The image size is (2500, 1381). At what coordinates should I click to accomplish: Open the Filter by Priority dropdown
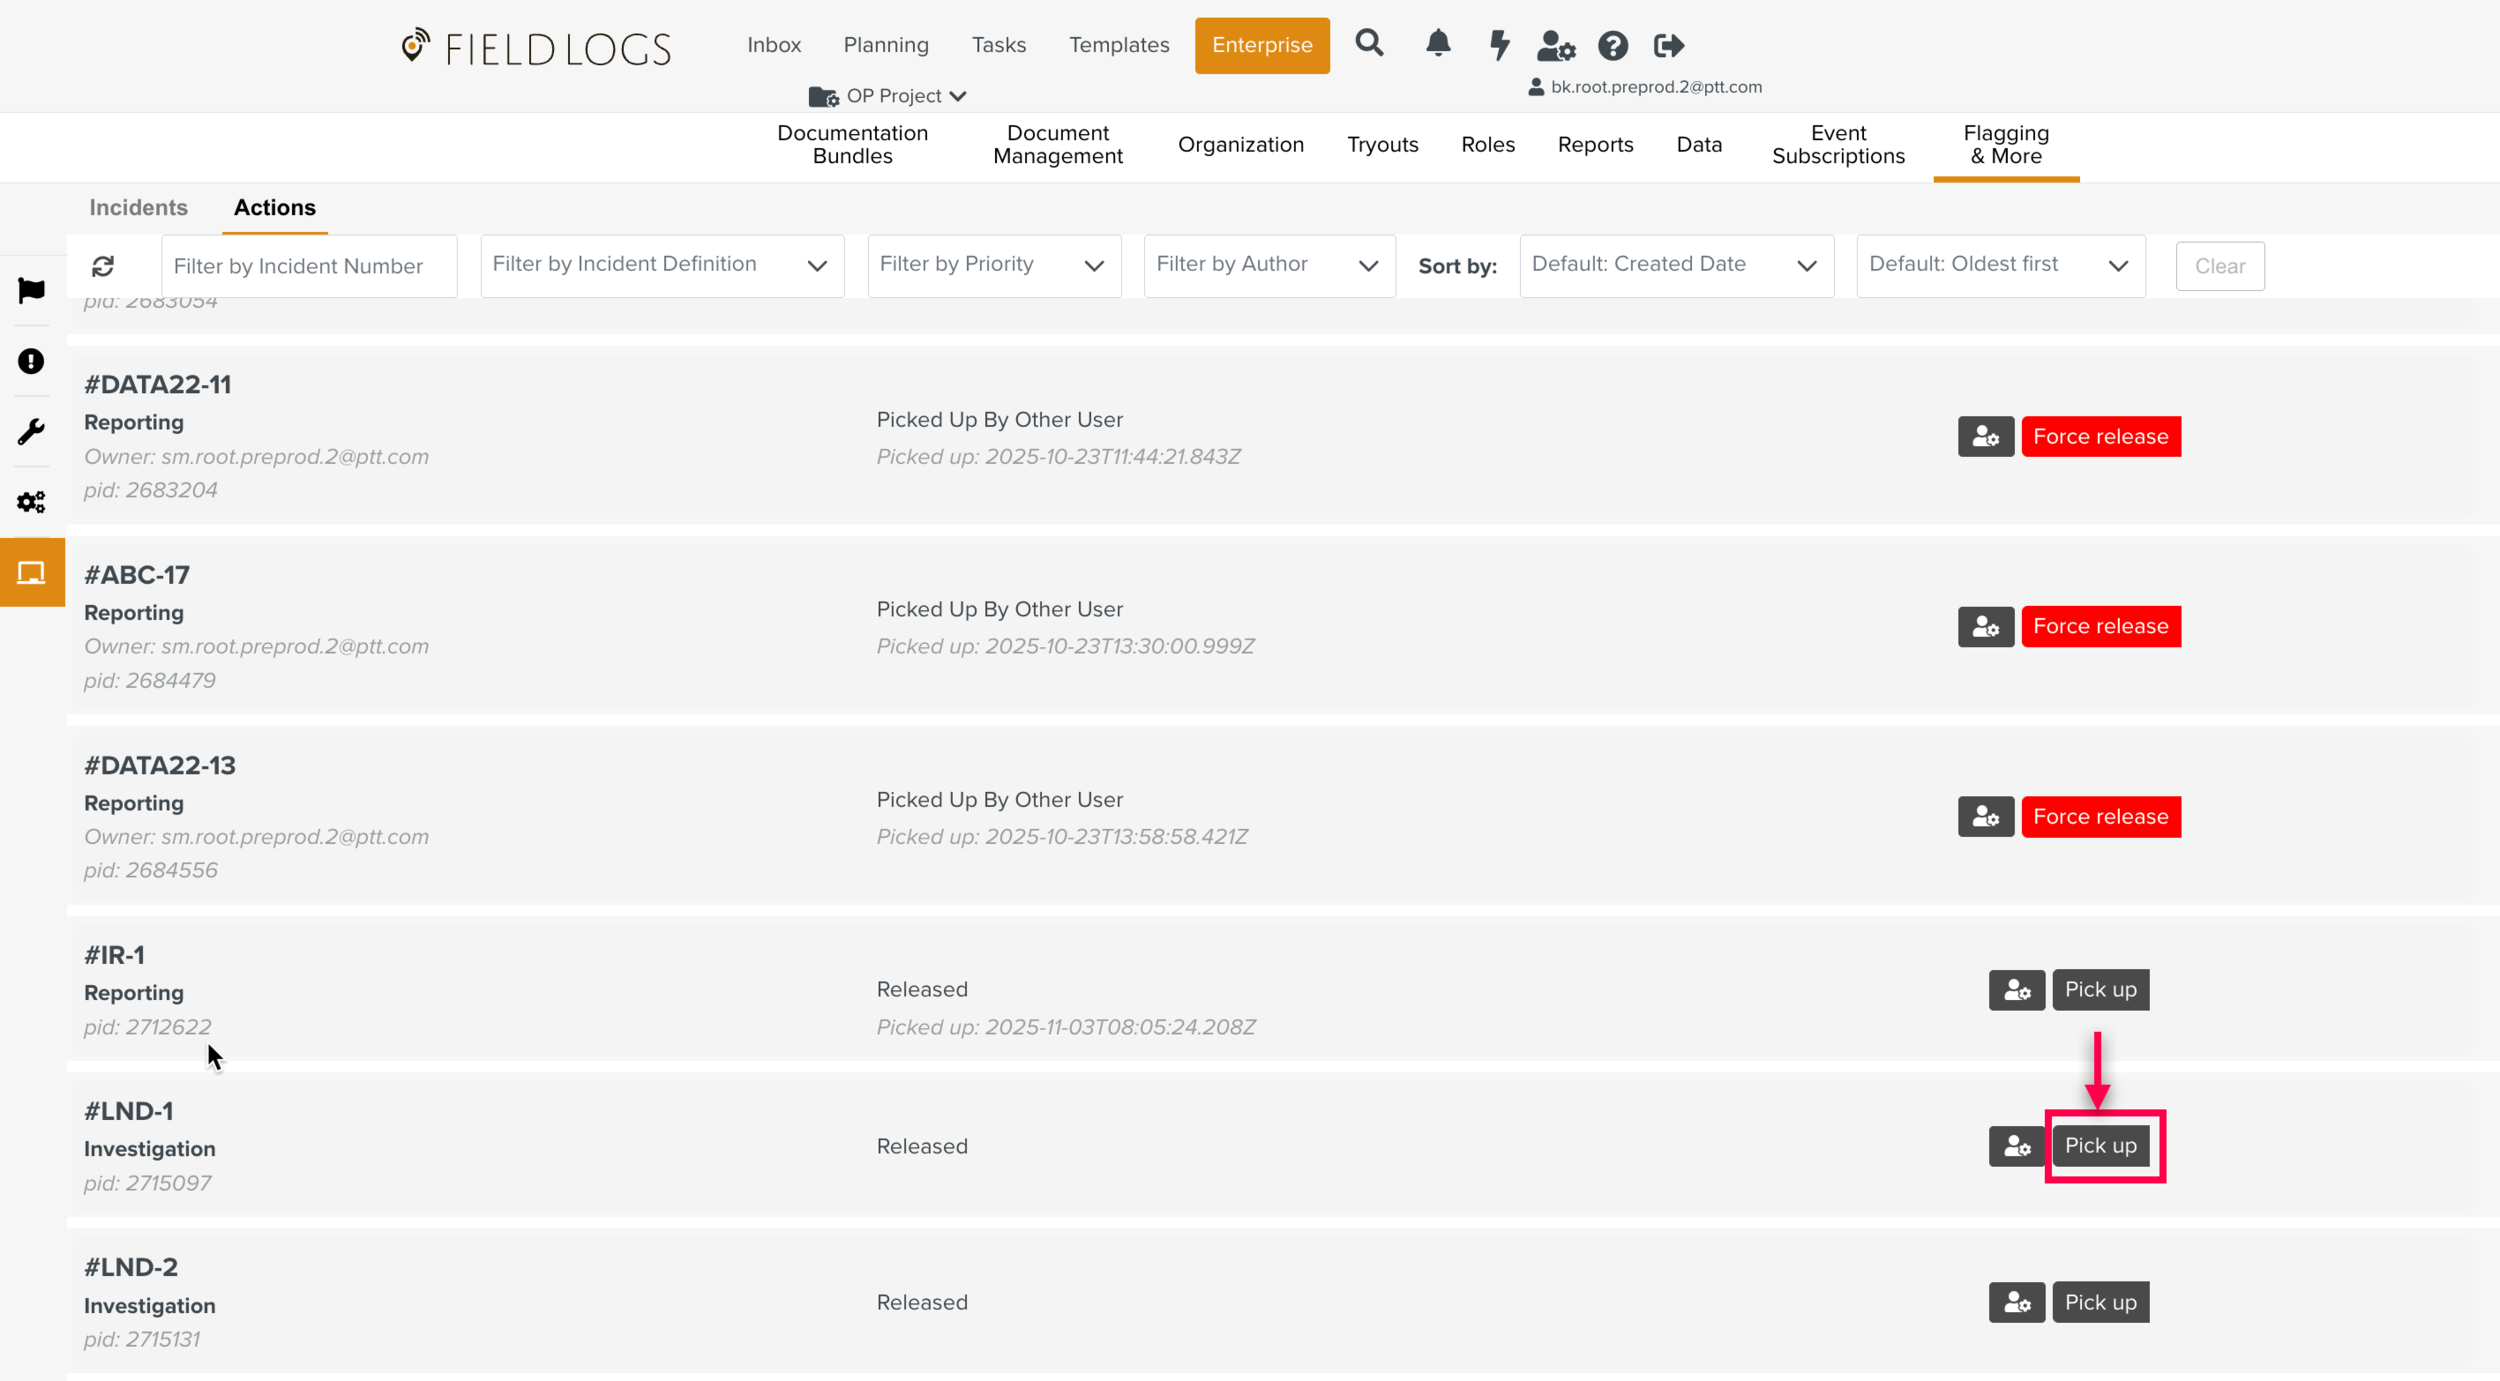[993, 265]
